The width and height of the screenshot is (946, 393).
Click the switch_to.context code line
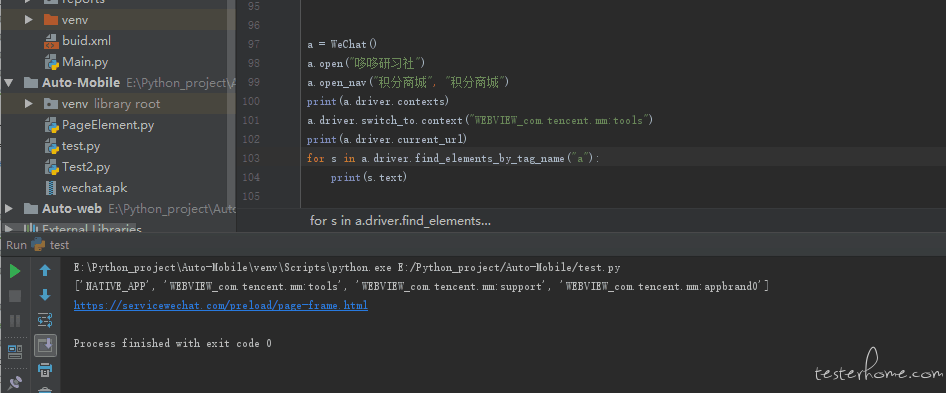click(x=480, y=121)
